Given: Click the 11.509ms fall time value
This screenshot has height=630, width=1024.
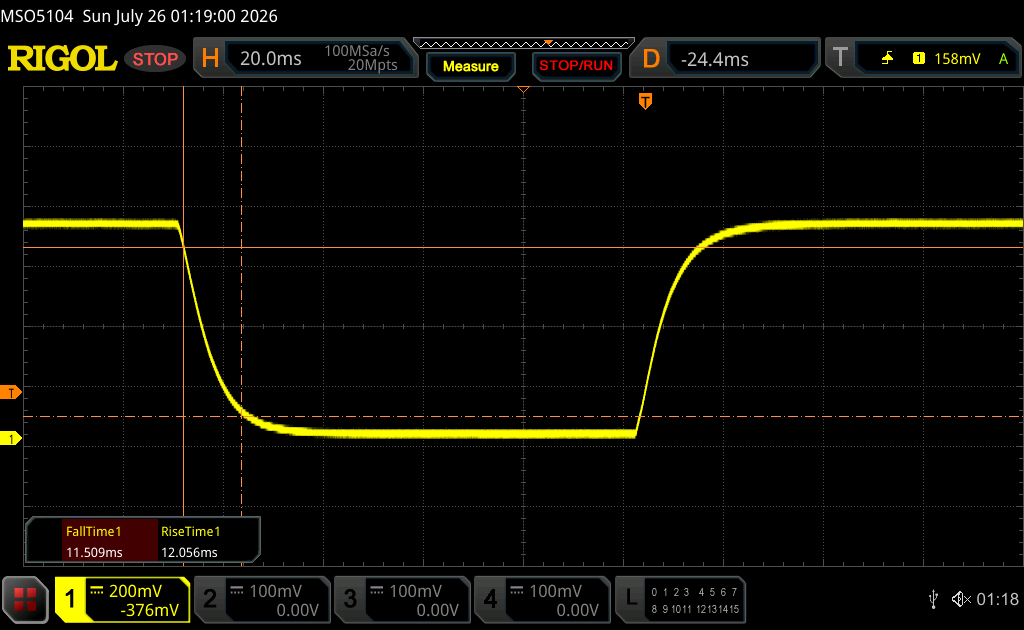Looking at the screenshot, I should pos(94,552).
